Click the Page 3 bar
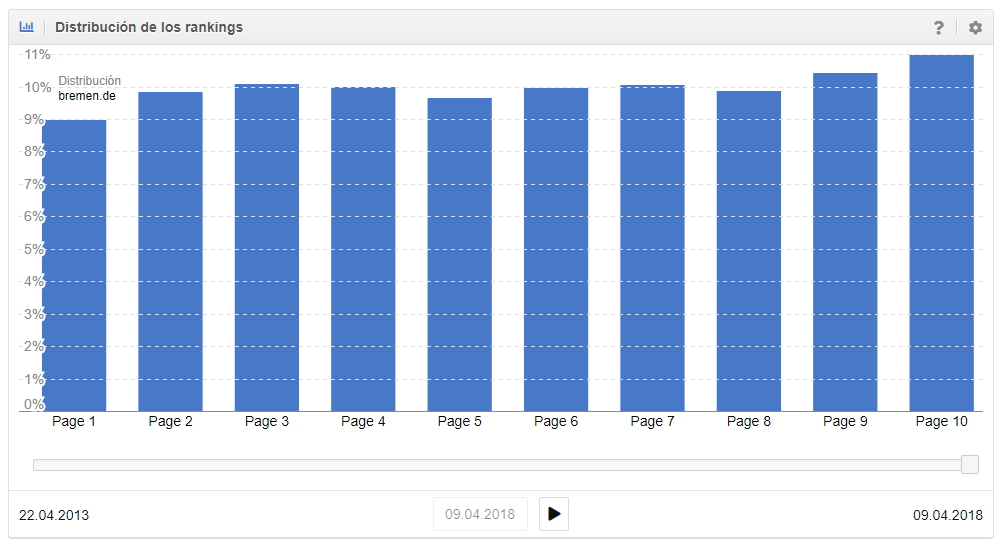This screenshot has width=1003, height=548. point(267,247)
